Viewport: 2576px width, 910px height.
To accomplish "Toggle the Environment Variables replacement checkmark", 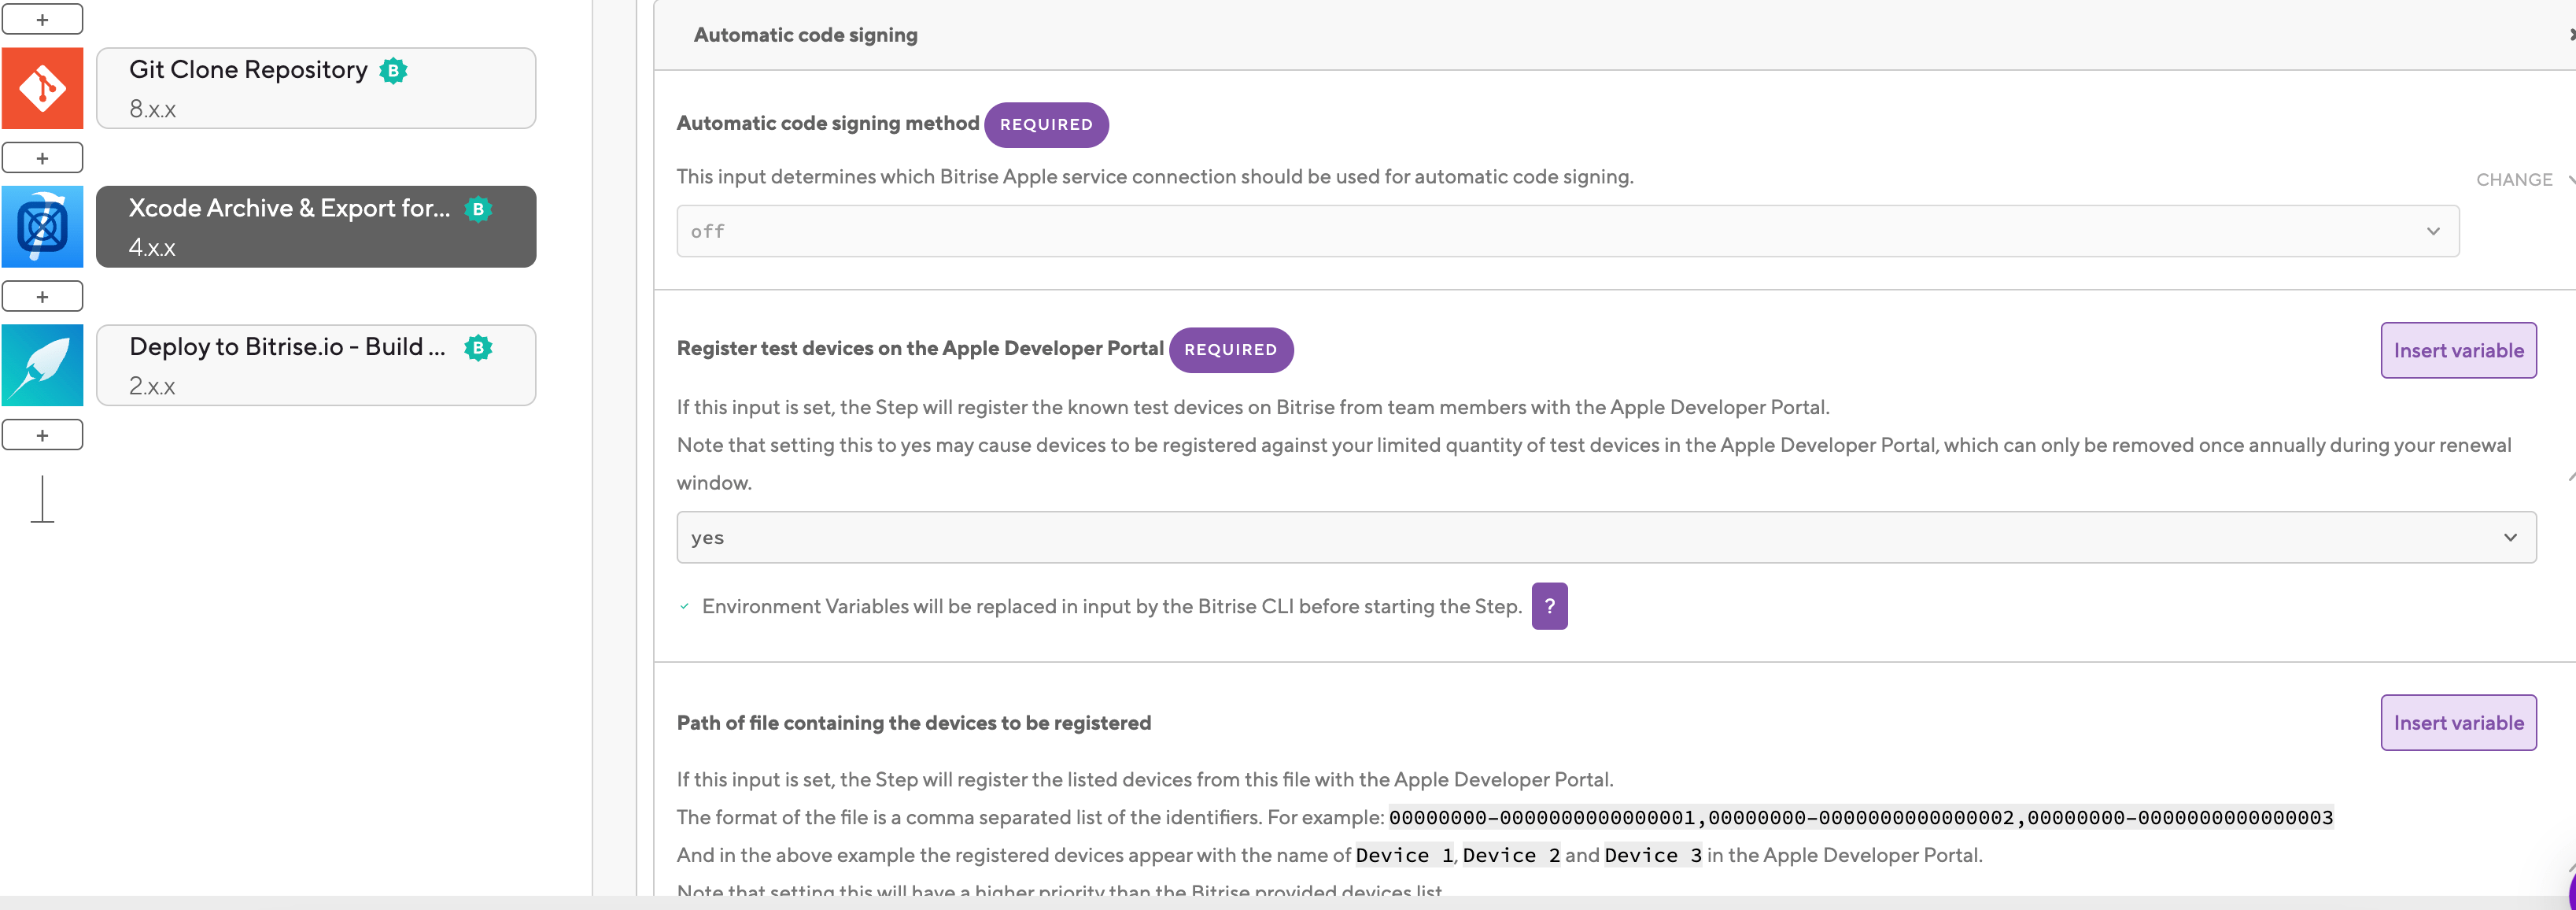I will point(684,606).
